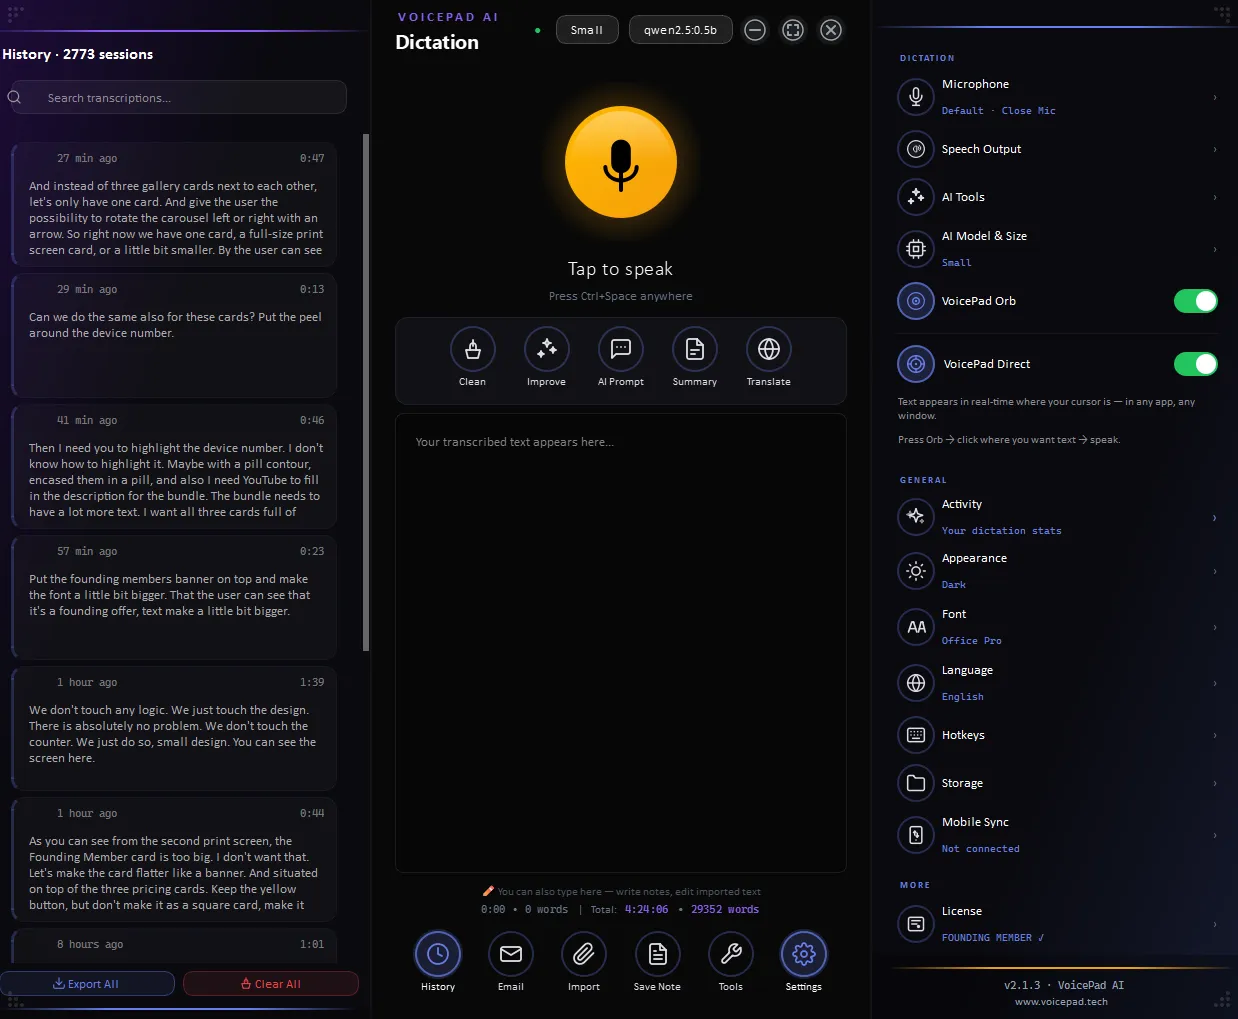Screen dimensions: 1238x1019
Task: Open the 57 min ago session card
Action: [x=174, y=597]
